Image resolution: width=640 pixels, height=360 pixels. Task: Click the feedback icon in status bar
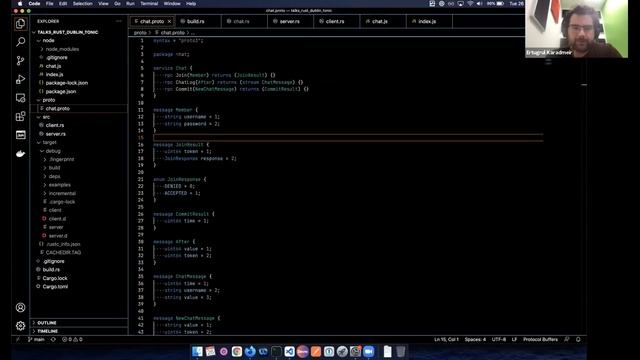click(x=567, y=340)
